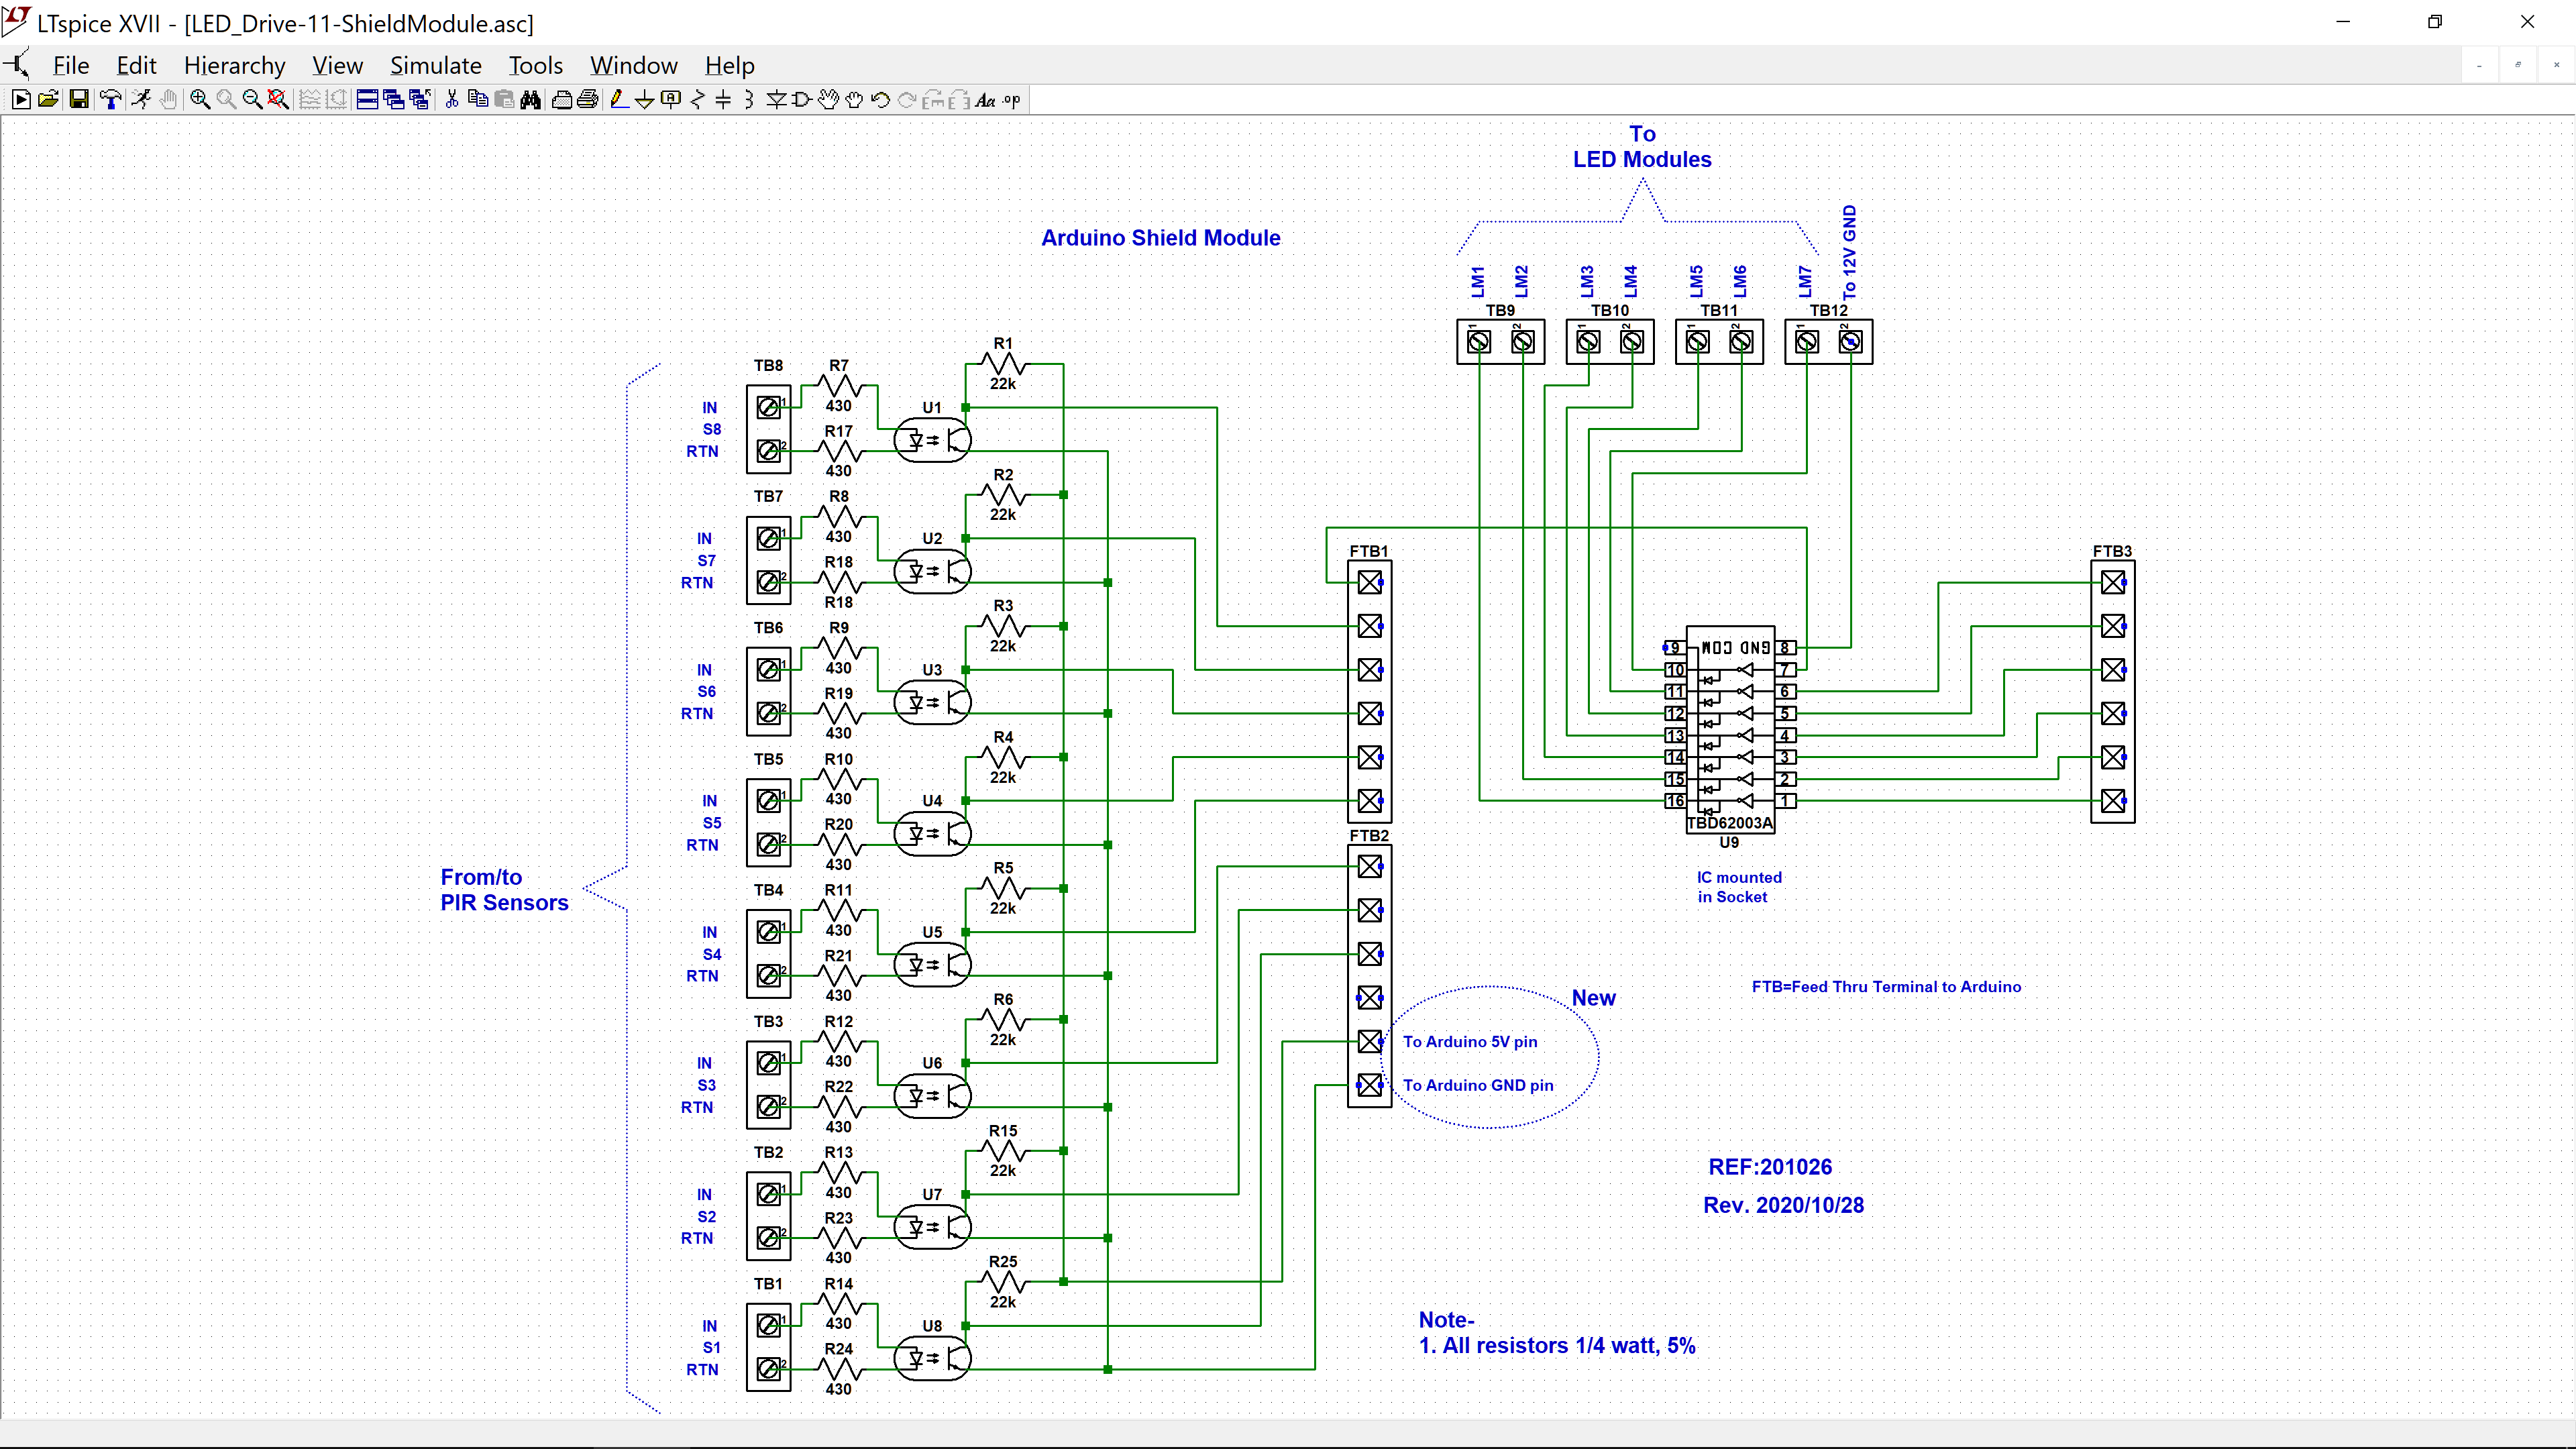2576x1449 pixels.
Task: Click the Paste clipboard icon
Action: [x=504, y=99]
